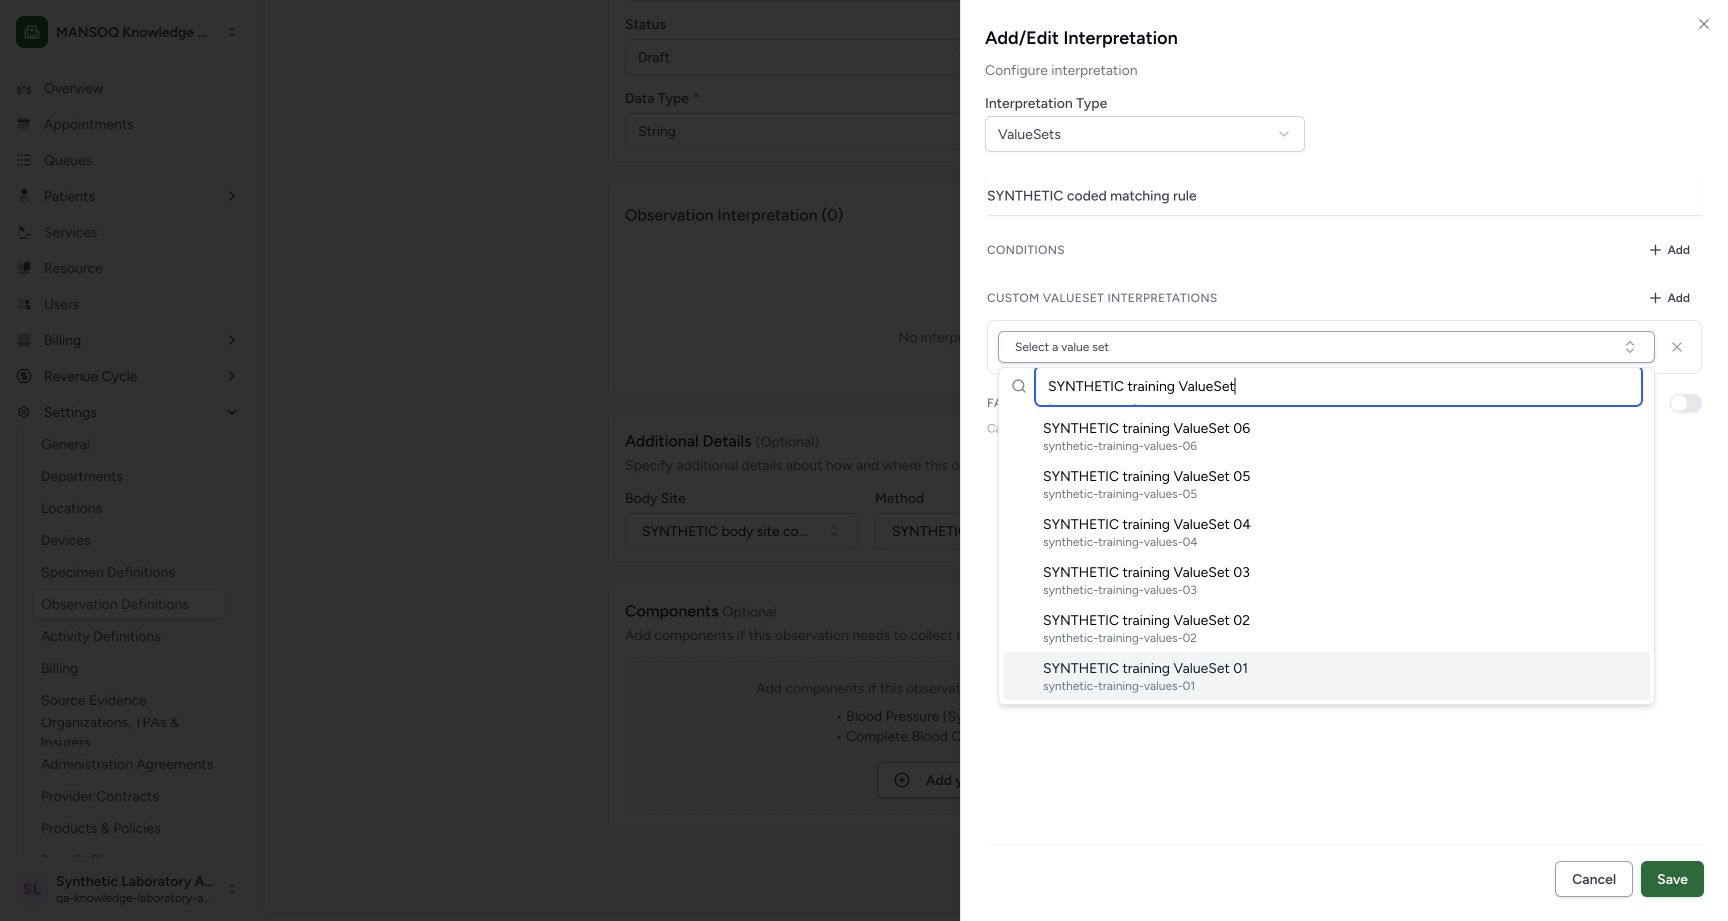Image resolution: width=1728 pixels, height=921 pixels.
Task: Select SYNTHETIC training ValueSet 06
Action: 1326,436
